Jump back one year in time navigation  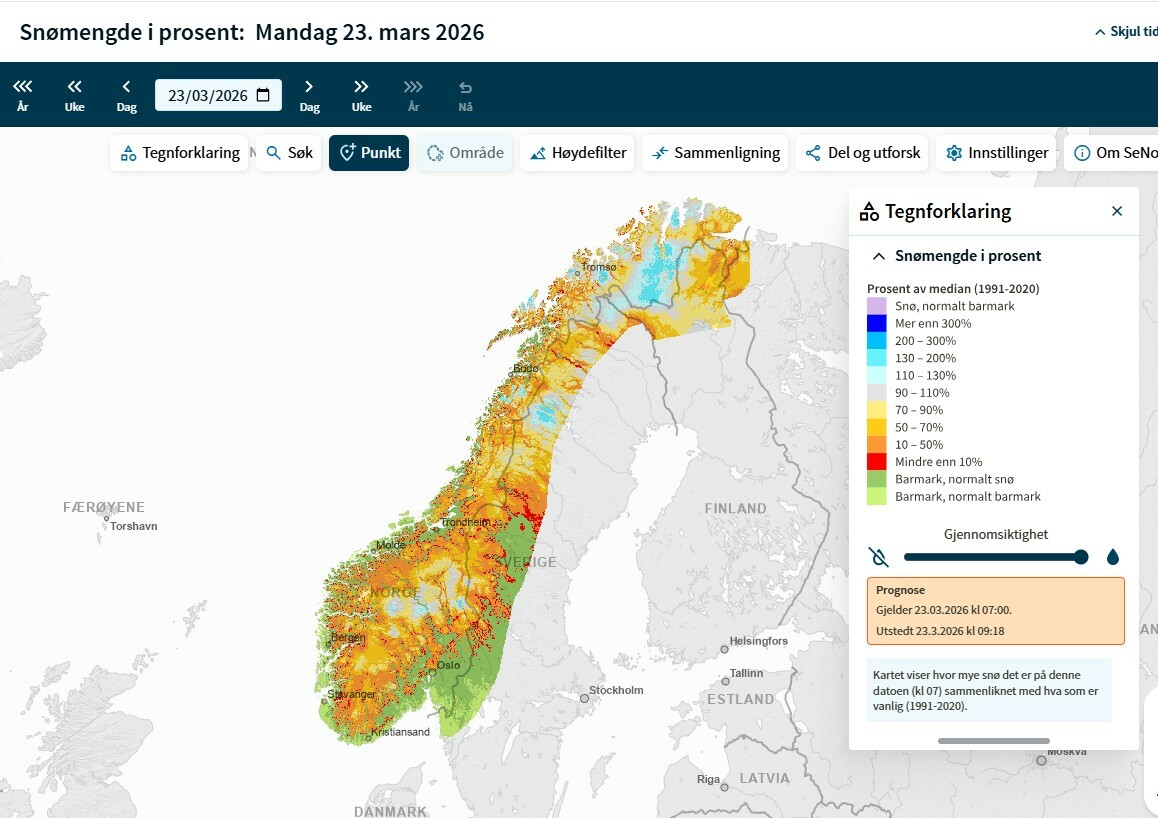pos(23,96)
